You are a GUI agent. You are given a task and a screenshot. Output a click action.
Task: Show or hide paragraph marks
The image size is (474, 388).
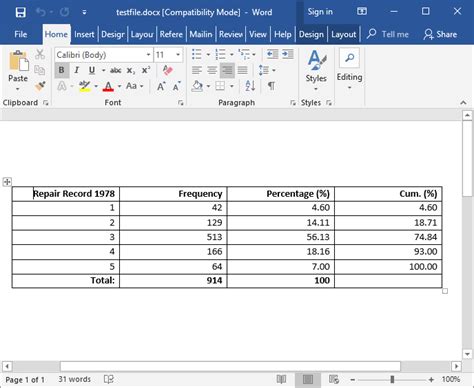pos(271,86)
